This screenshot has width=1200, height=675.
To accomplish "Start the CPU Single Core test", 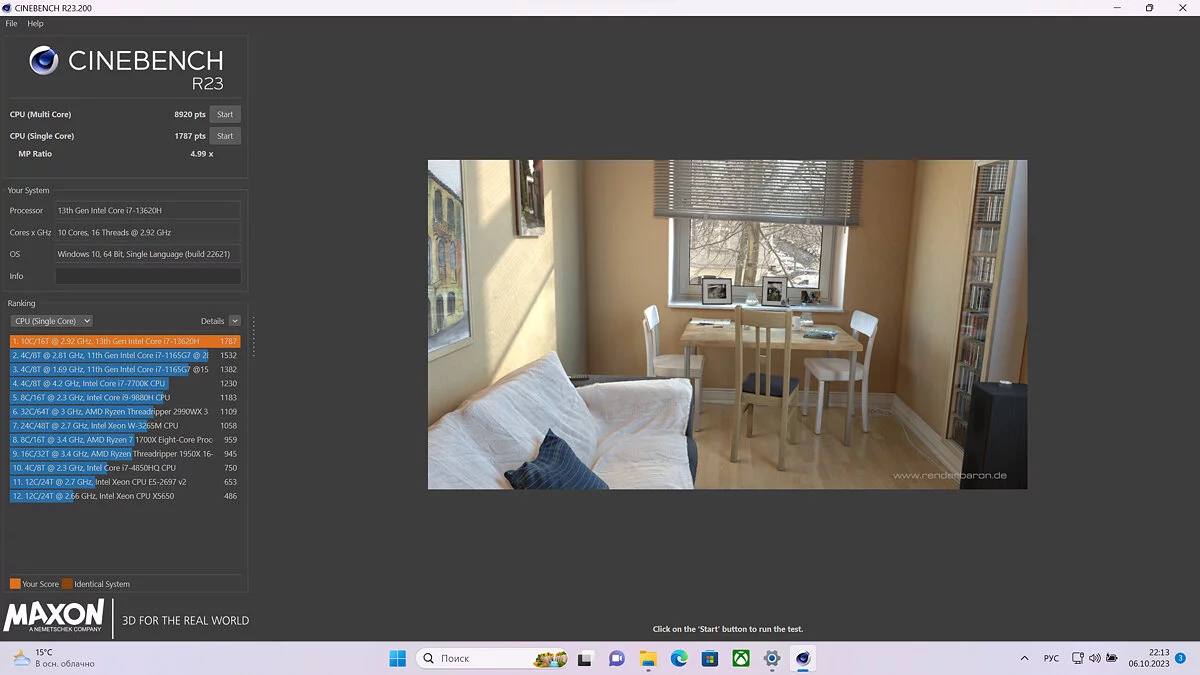I will click(225, 136).
